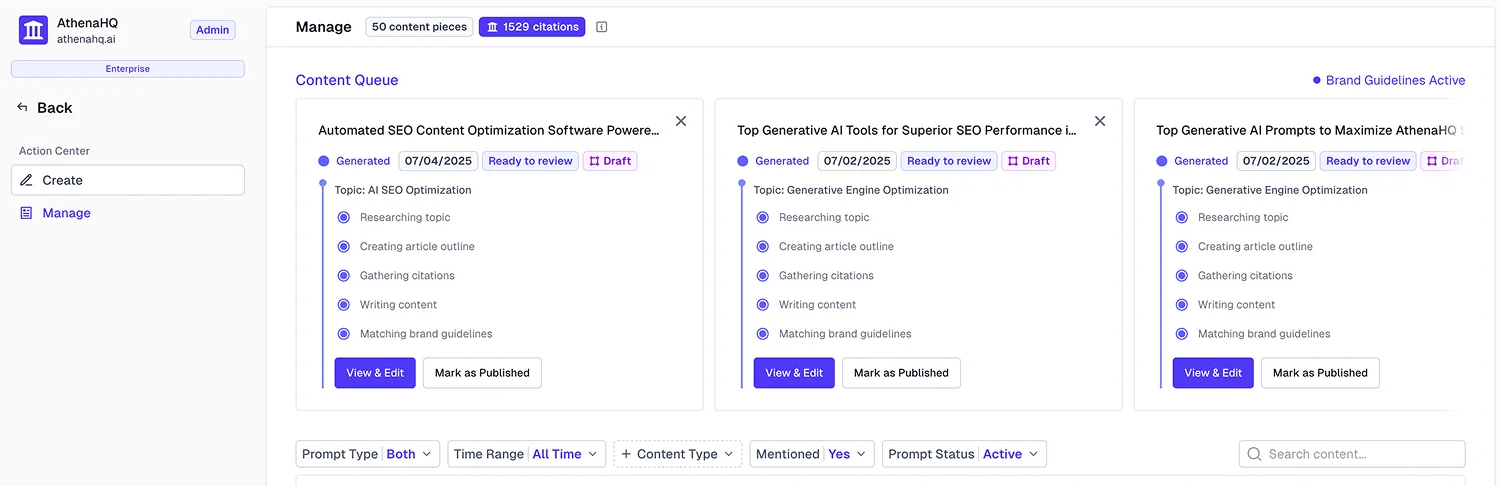Click the Draft tag on first card
This screenshot has width=1500, height=486.
click(x=610, y=161)
